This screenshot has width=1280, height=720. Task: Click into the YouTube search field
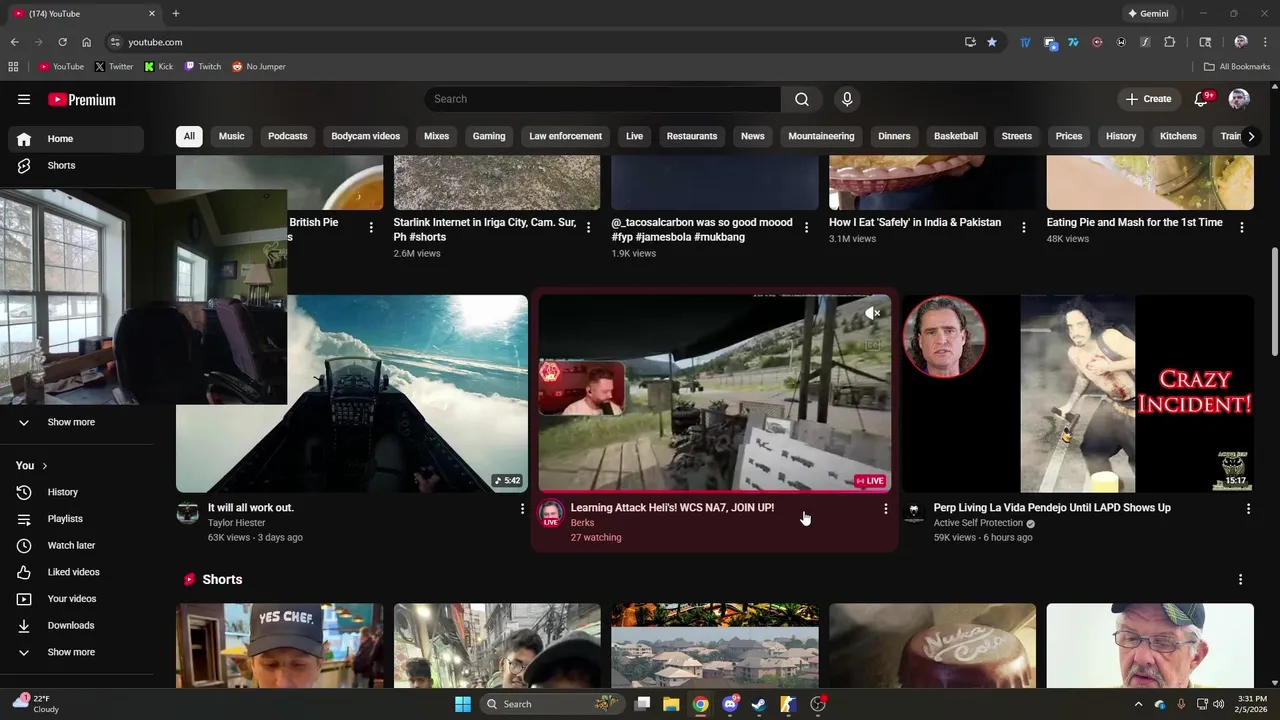(602, 99)
